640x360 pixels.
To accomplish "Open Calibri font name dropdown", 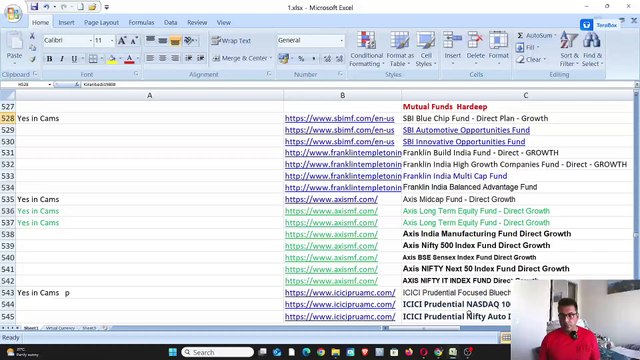I will (x=91, y=40).
